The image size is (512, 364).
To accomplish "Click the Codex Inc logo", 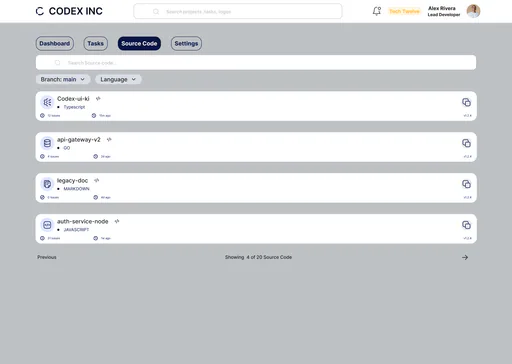I will coord(40,11).
